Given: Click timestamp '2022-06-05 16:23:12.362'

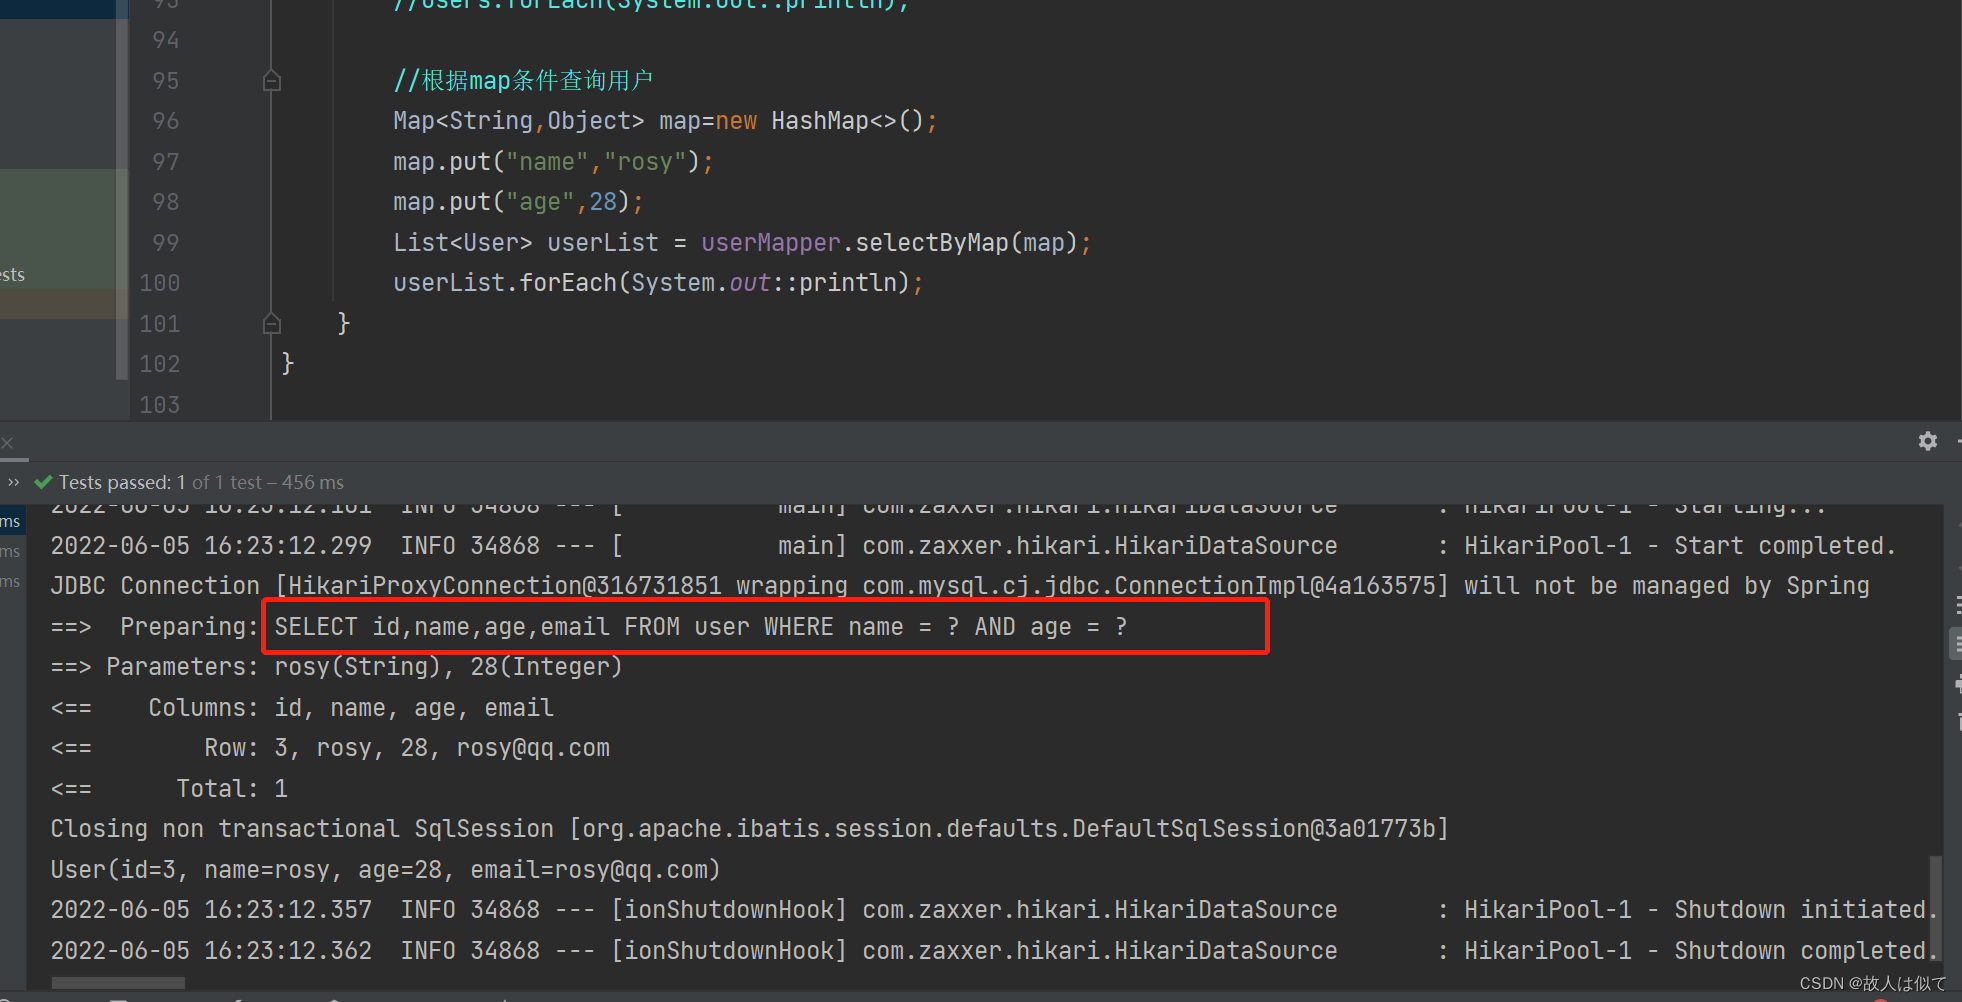Looking at the screenshot, I should (x=211, y=951).
